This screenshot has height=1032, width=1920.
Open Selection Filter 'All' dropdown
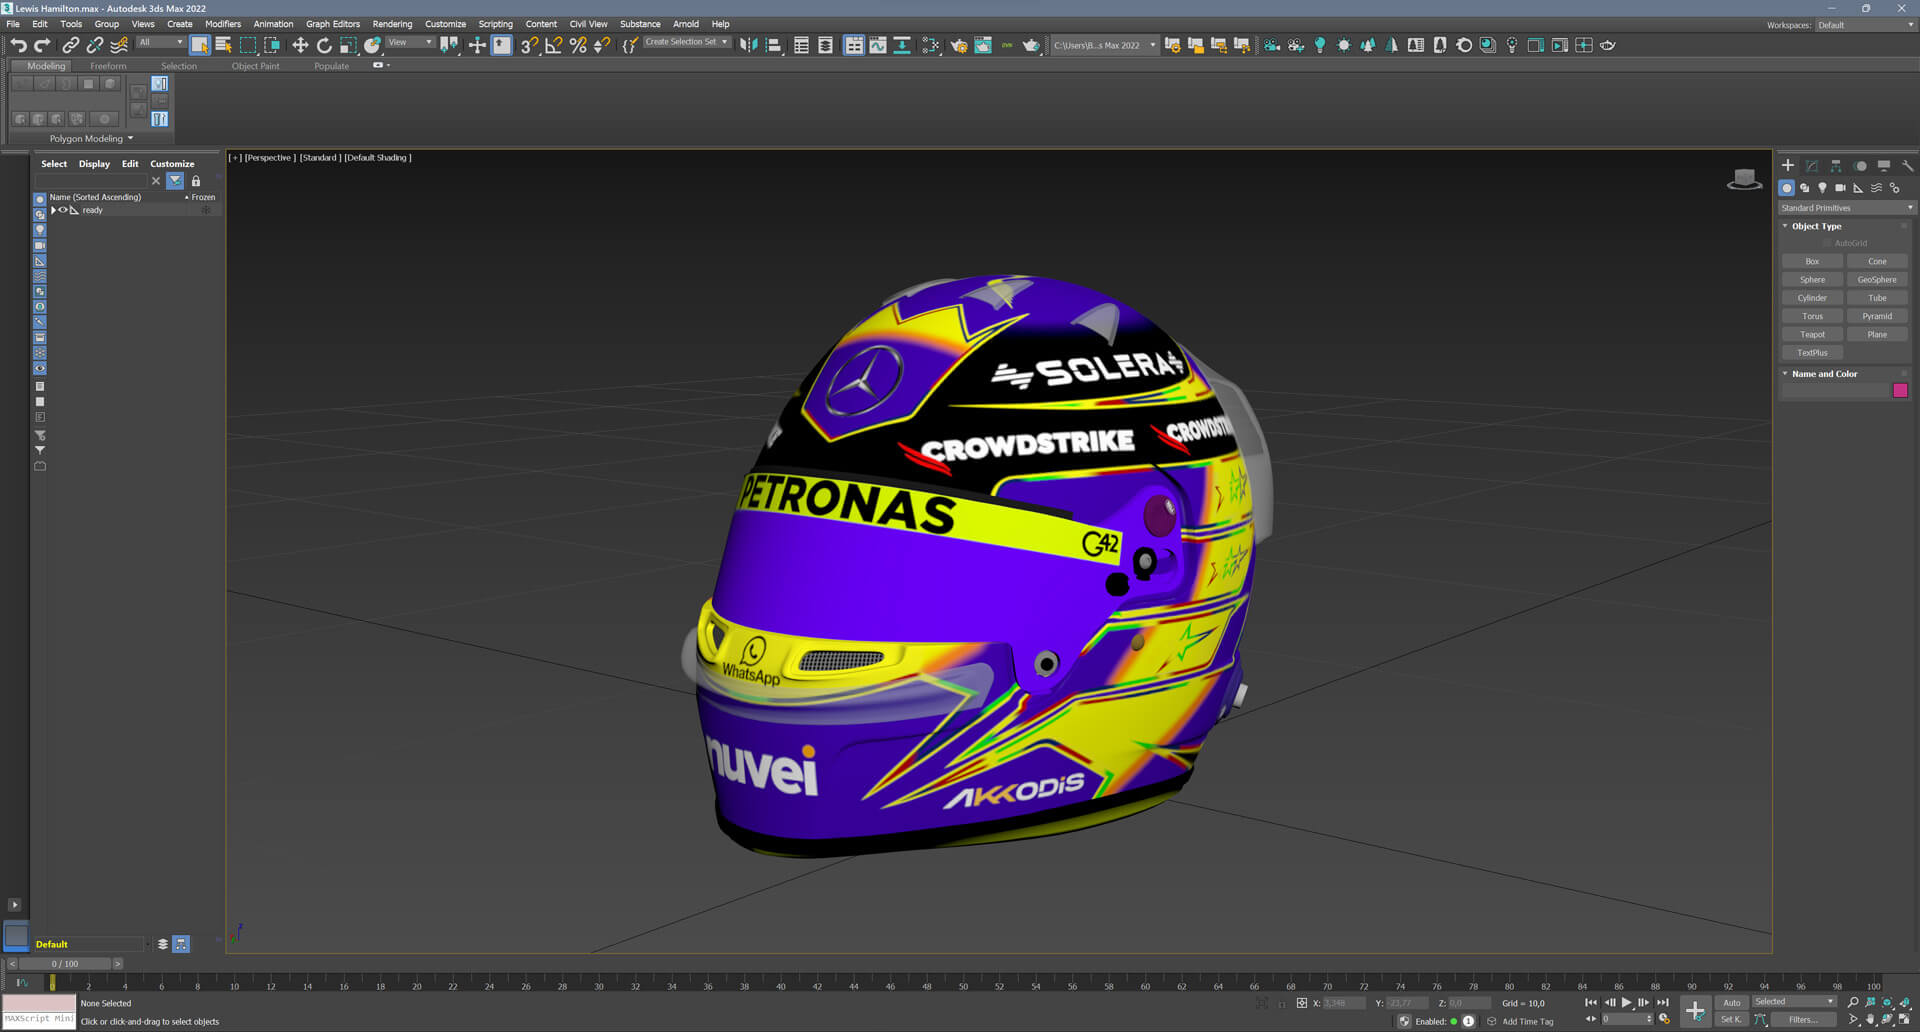(161, 42)
